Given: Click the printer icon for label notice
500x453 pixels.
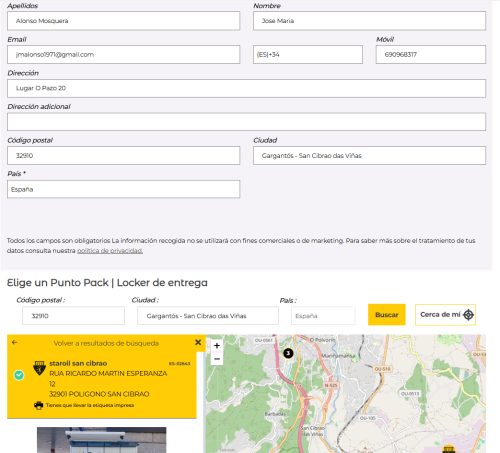Looking at the screenshot, I should pyautogui.click(x=39, y=405).
